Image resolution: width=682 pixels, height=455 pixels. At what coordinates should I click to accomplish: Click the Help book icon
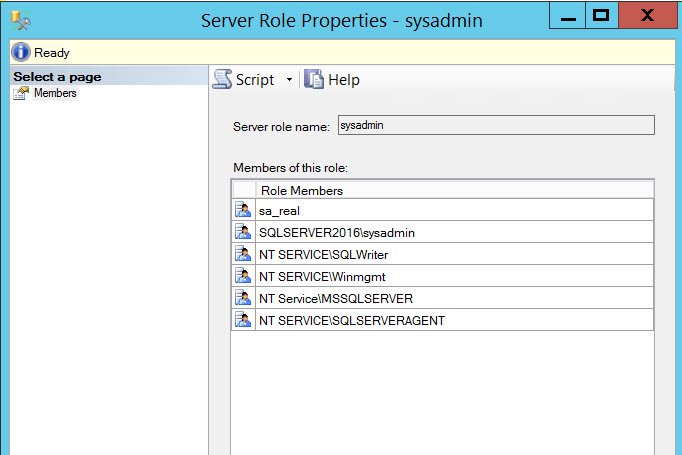pyautogui.click(x=314, y=79)
